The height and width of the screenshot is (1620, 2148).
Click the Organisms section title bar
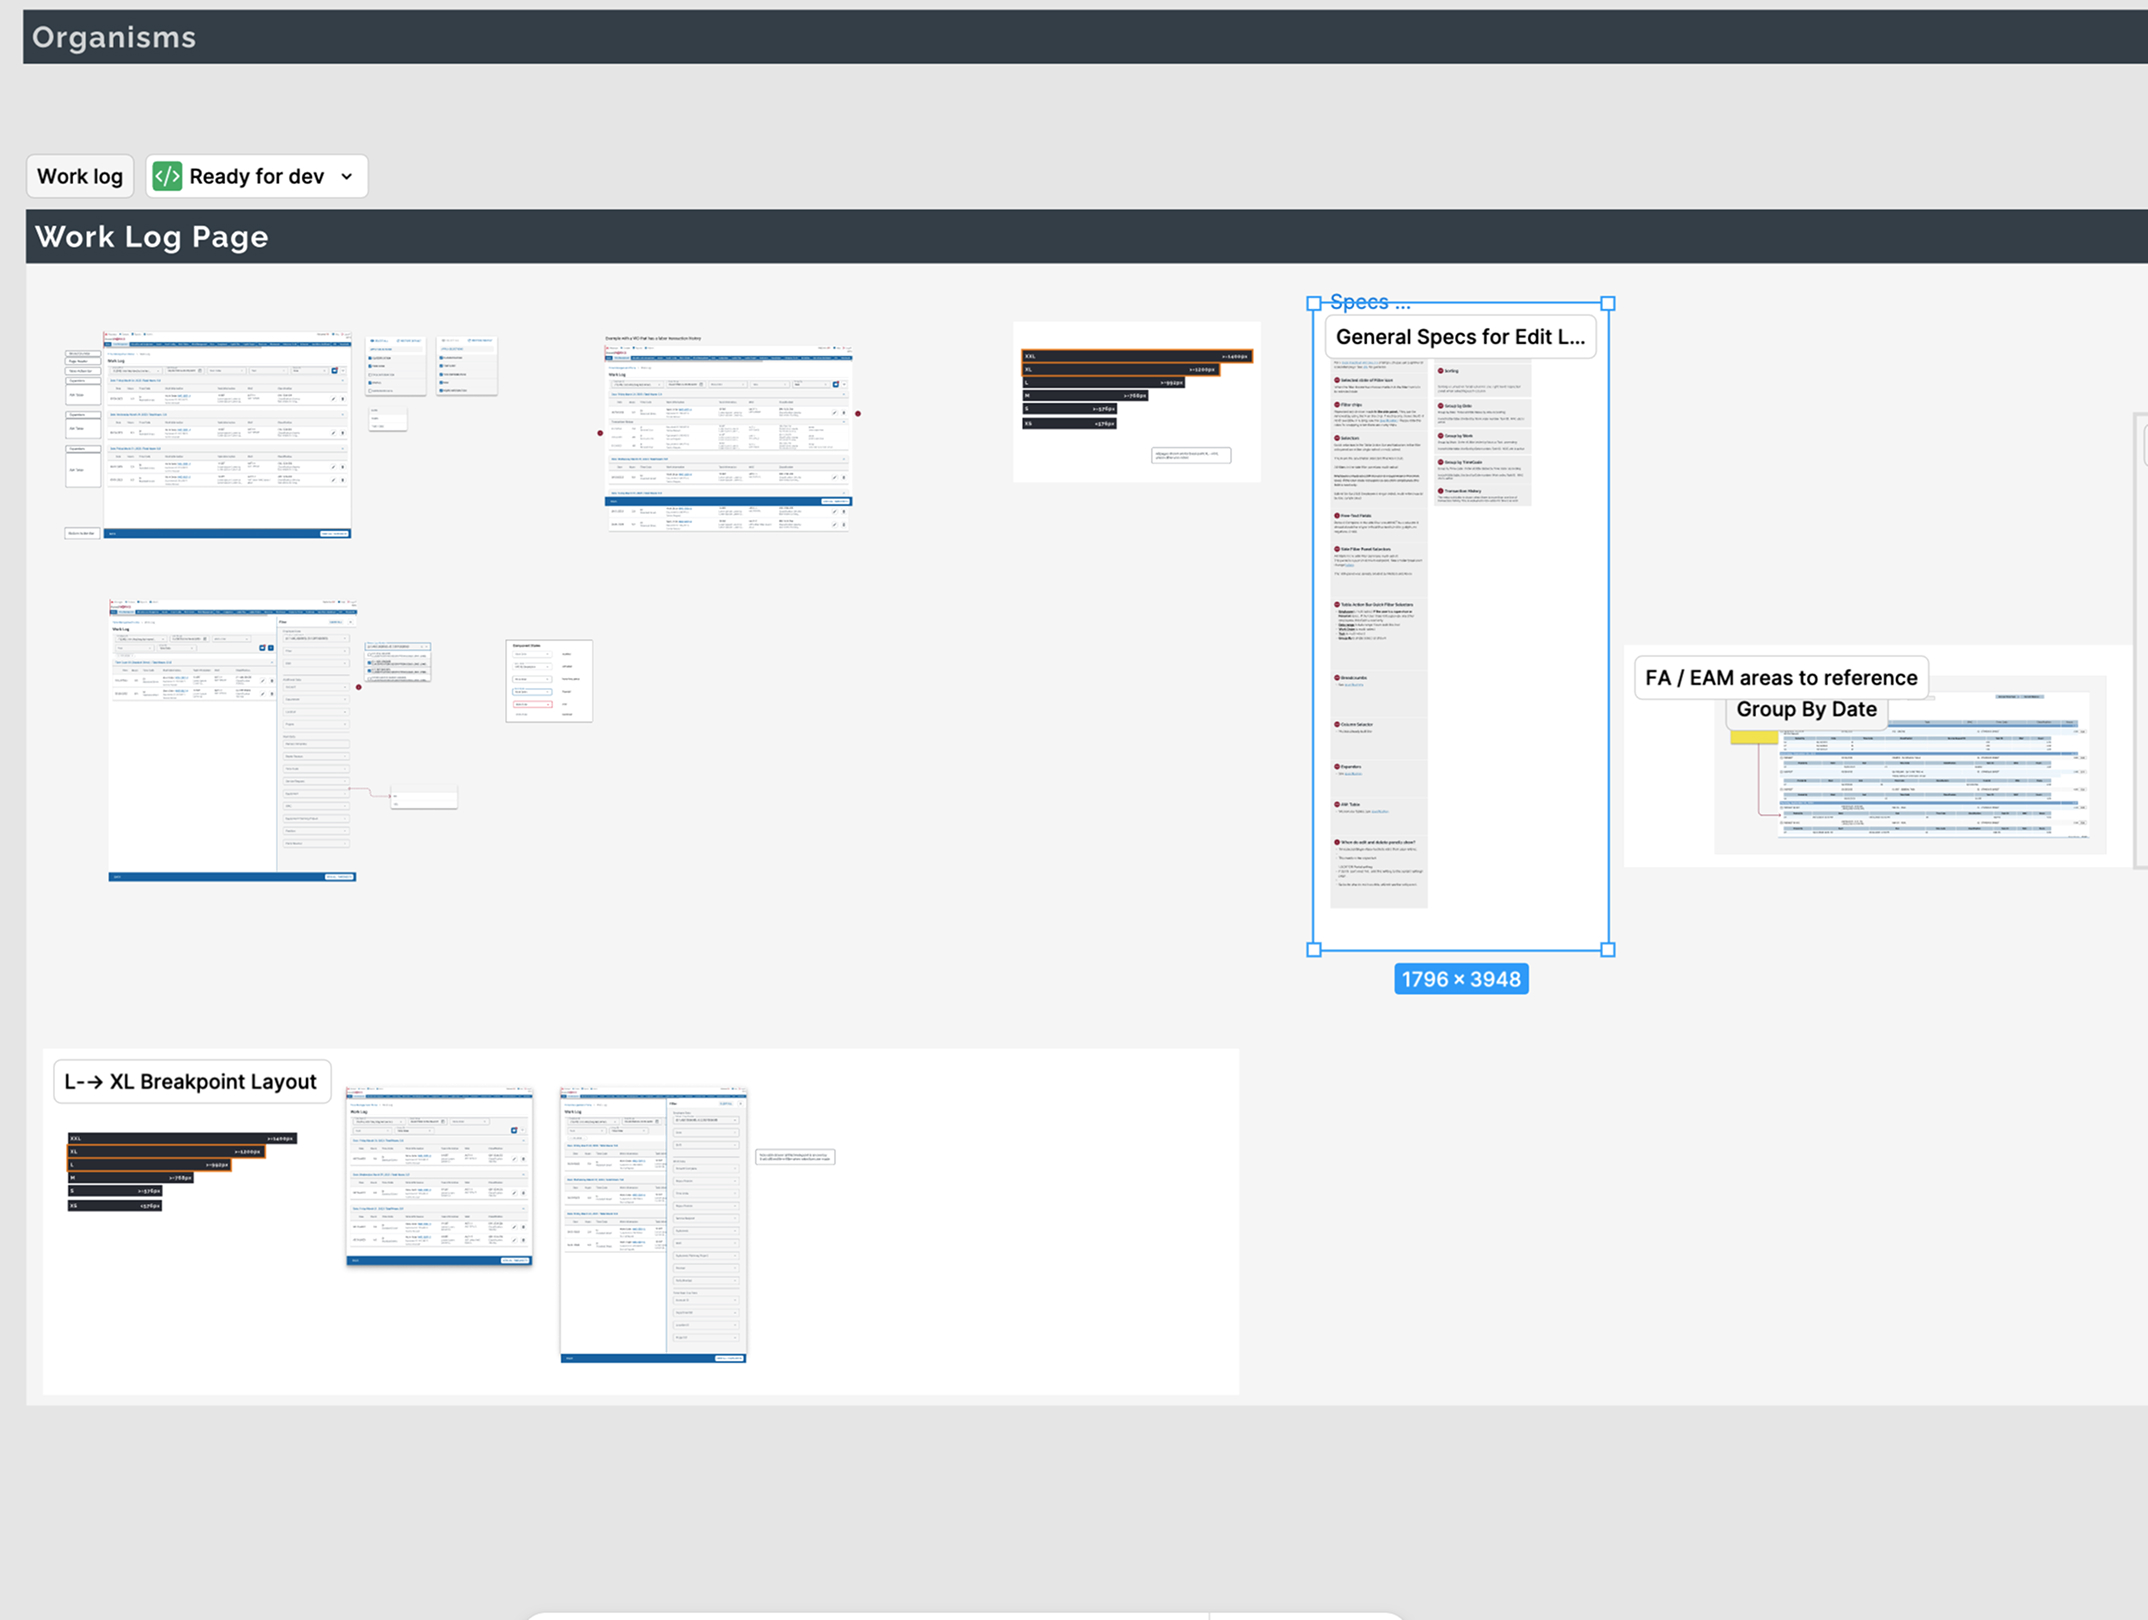pos(114,38)
